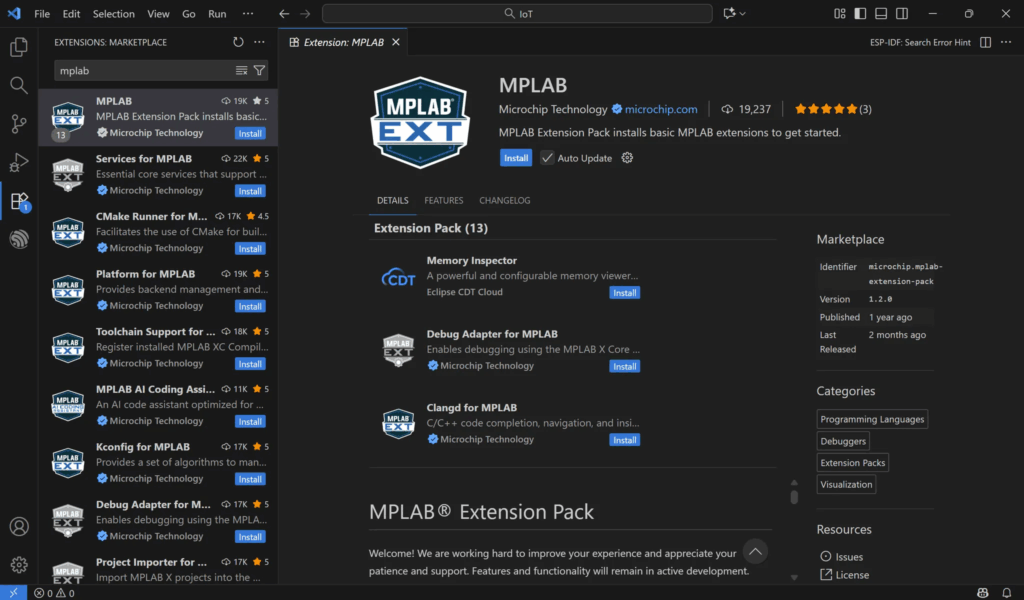The width and height of the screenshot is (1024, 600).
Task: Click the extension page vertical scrollbar
Action: 794,496
